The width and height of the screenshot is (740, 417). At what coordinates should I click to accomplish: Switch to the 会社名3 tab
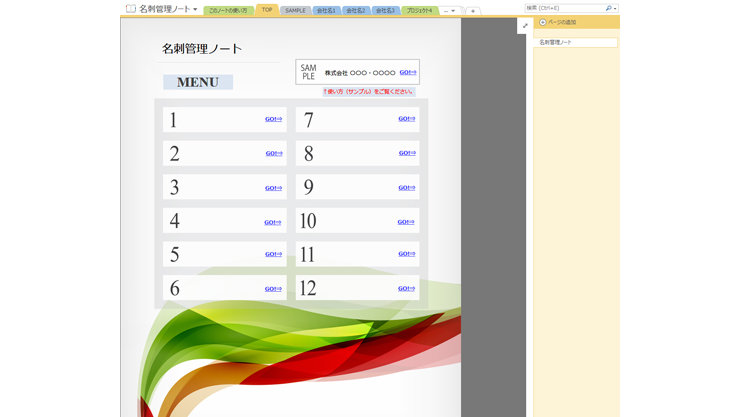(x=385, y=10)
